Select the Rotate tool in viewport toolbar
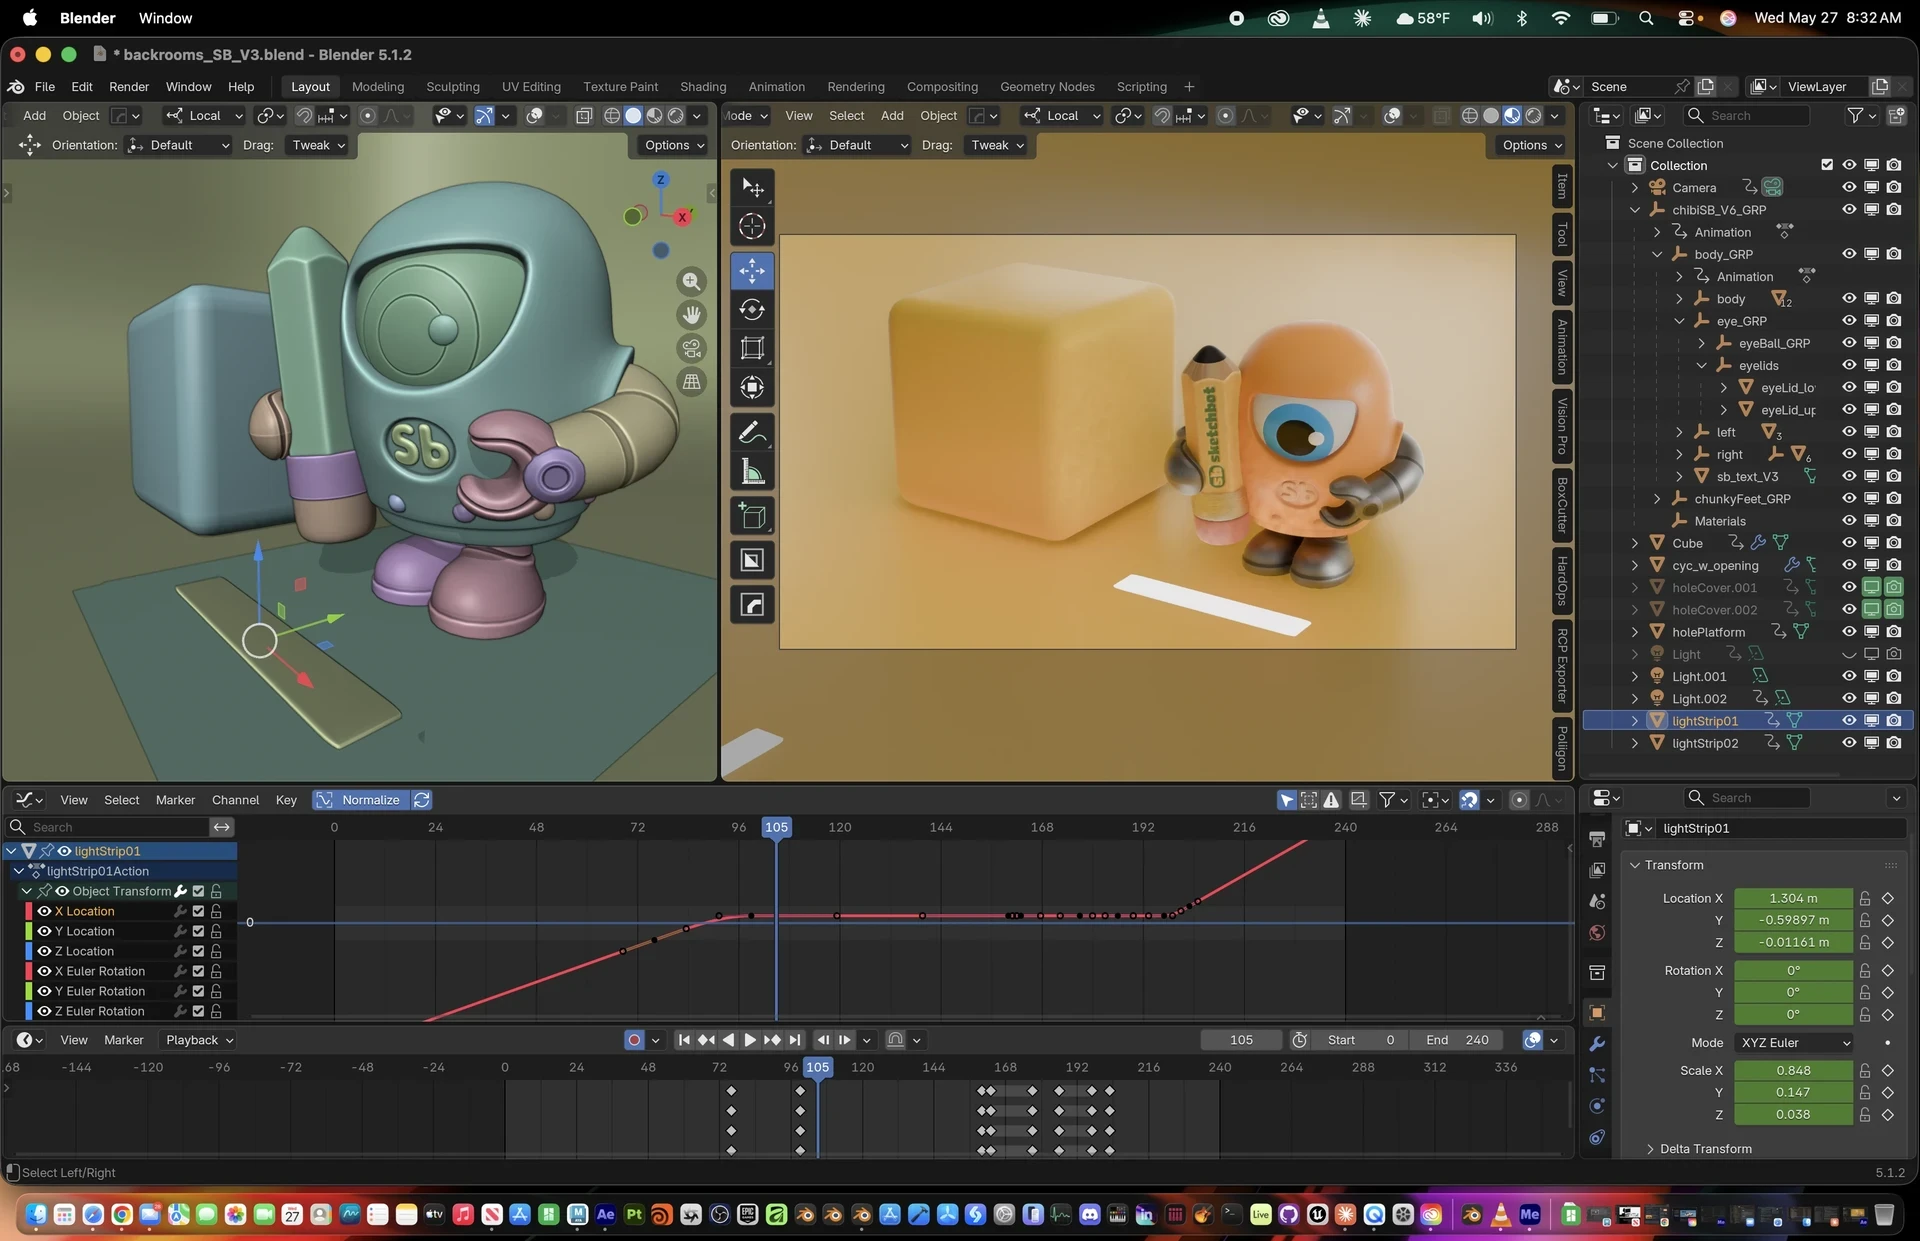 point(752,310)
